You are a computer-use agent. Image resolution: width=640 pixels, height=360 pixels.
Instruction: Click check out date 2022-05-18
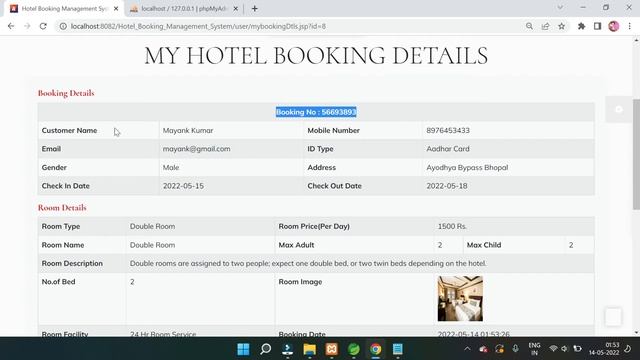447,186
